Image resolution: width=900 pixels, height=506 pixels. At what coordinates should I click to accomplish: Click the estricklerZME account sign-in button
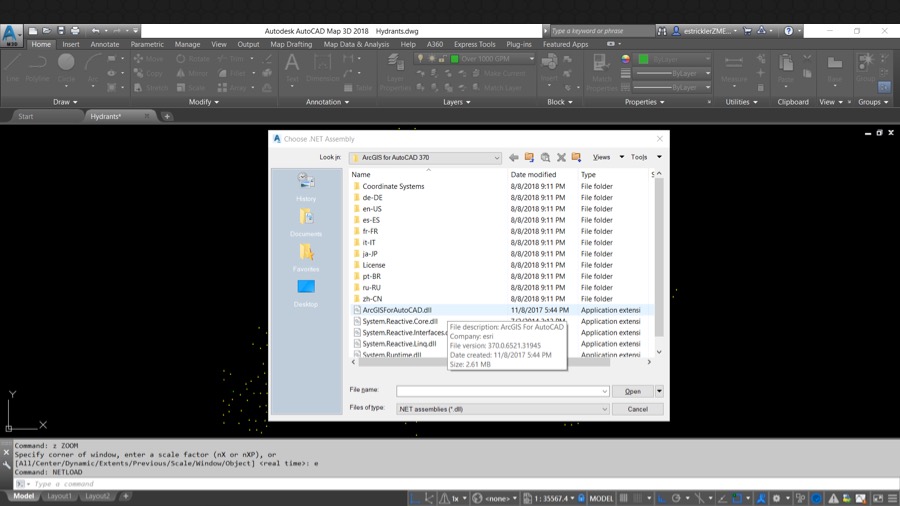(705, 31)
